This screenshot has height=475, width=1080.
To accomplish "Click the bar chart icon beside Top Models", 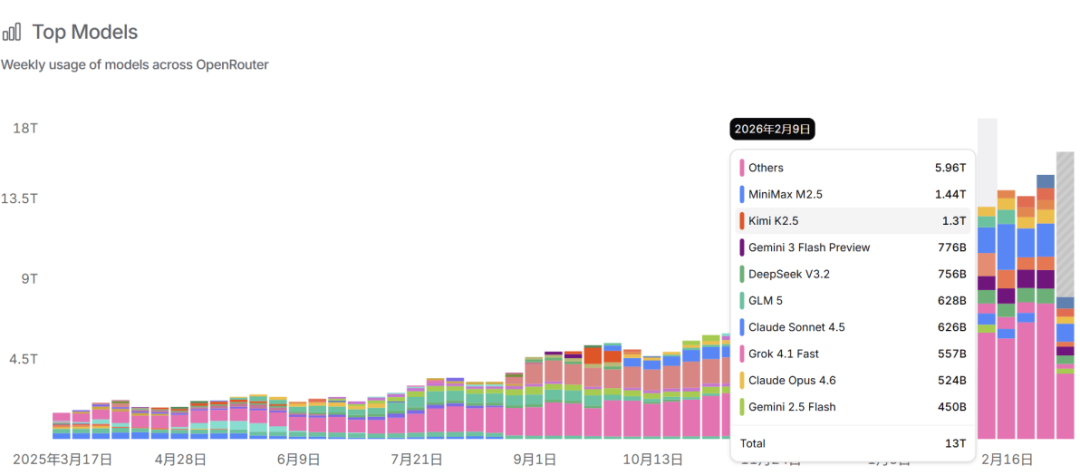I will (12, 32).
